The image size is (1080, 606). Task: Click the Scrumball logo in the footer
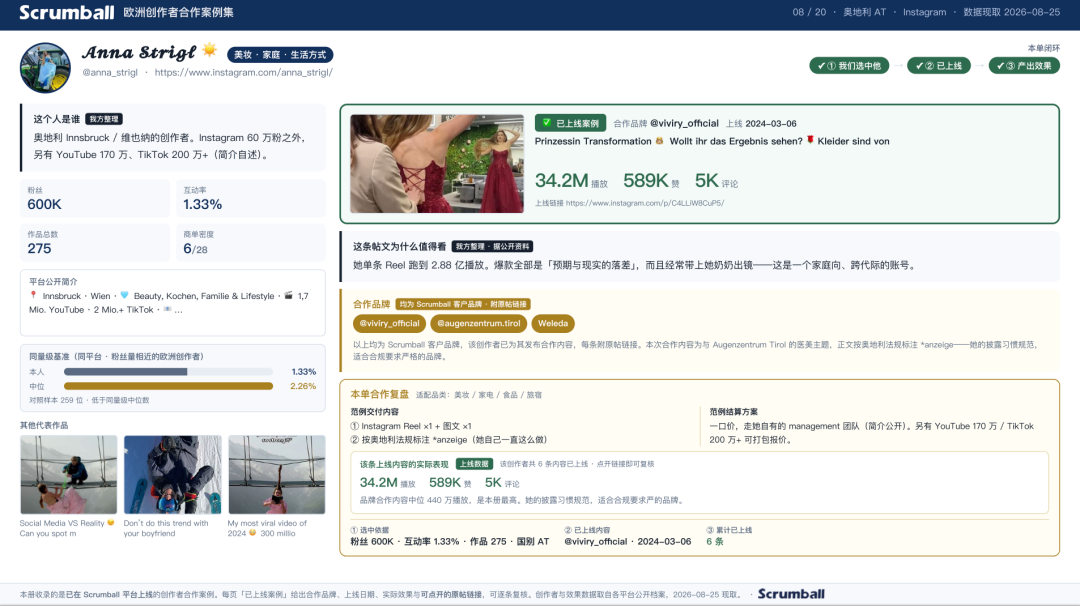pos(791,594)
